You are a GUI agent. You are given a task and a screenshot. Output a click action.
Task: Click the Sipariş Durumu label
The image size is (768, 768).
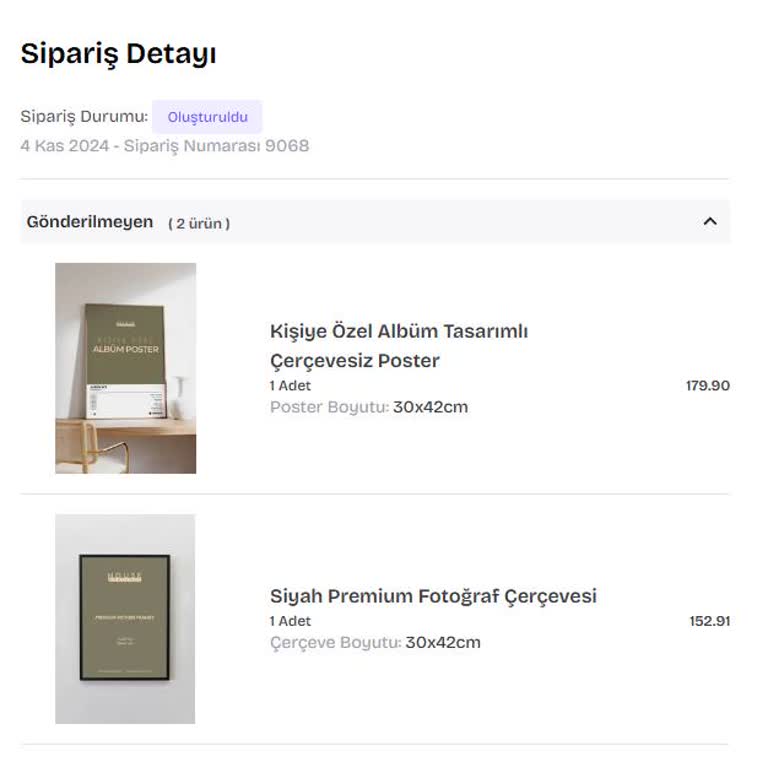(84, 117)
